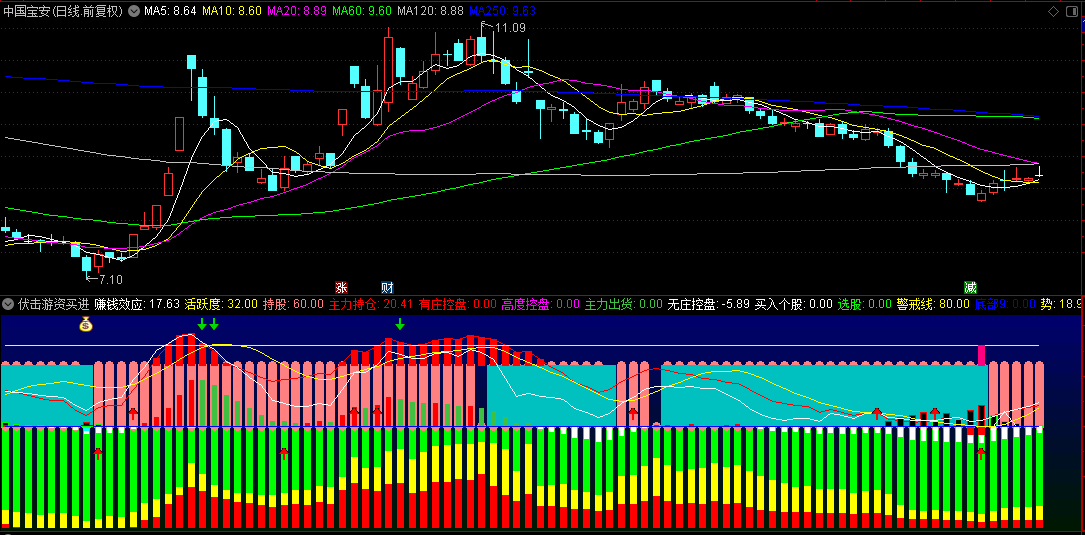Select the MA5: 8.64 label

[x=171, y=11]
